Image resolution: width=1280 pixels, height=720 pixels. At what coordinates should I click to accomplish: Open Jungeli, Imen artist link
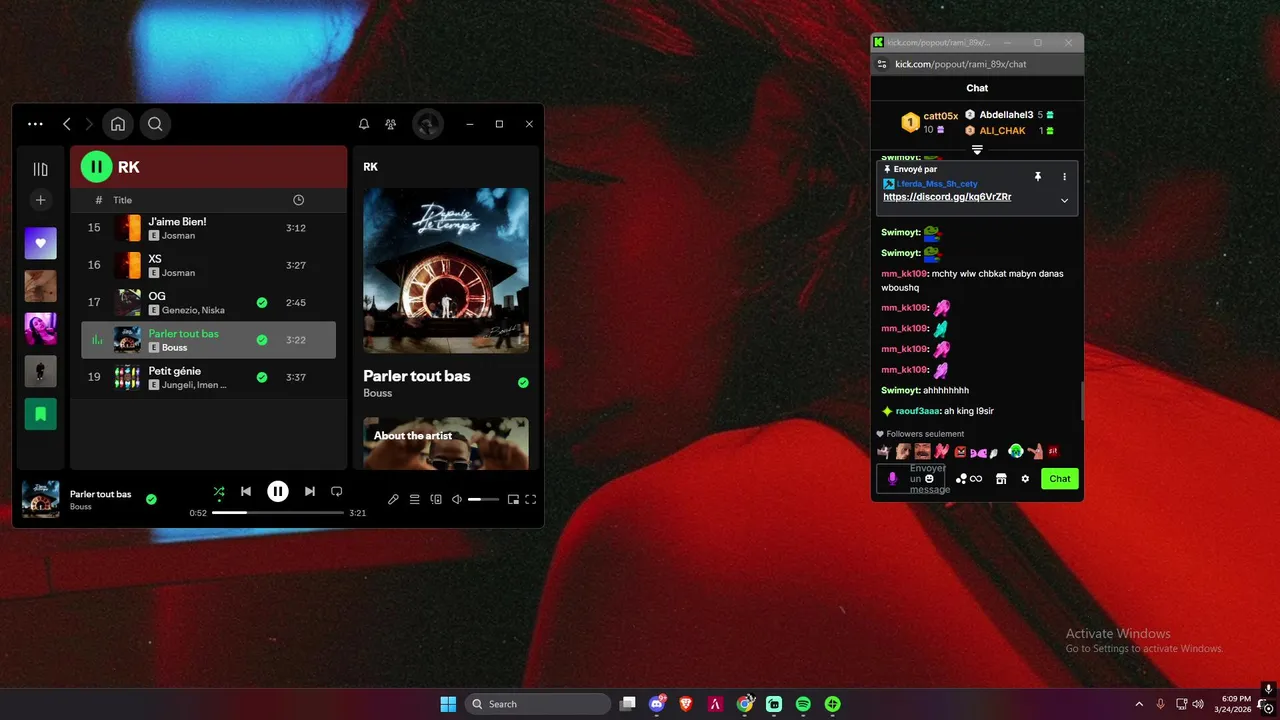click(194, 385)
